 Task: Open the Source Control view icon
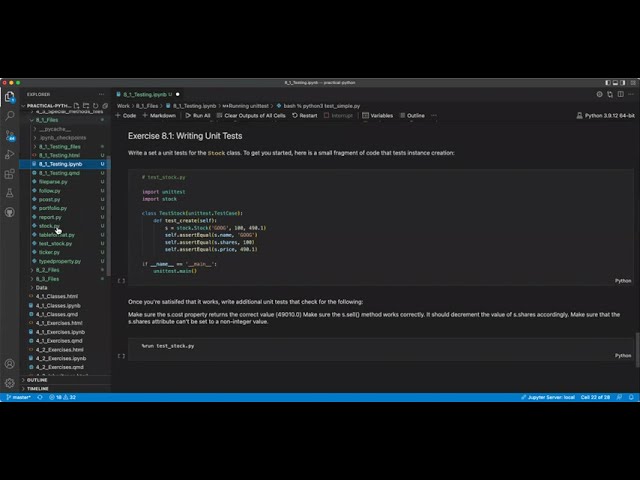coord(10,136)
